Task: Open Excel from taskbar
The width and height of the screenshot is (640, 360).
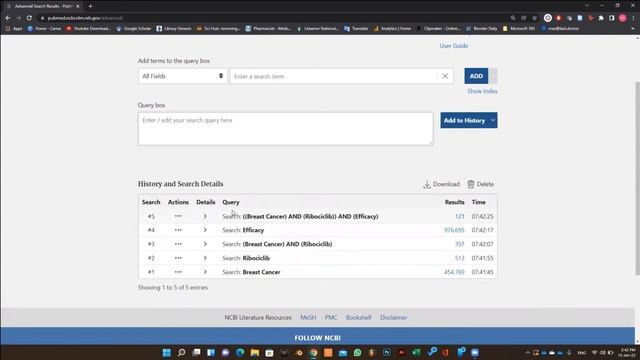Action: [x=416, y=353]
